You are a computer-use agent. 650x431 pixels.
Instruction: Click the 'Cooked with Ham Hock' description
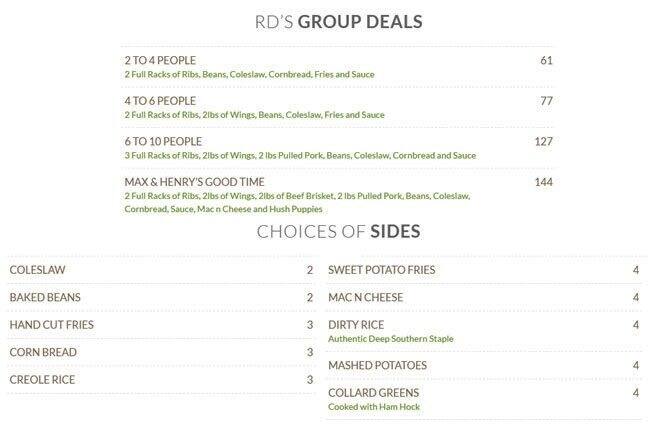click(375, 407)
